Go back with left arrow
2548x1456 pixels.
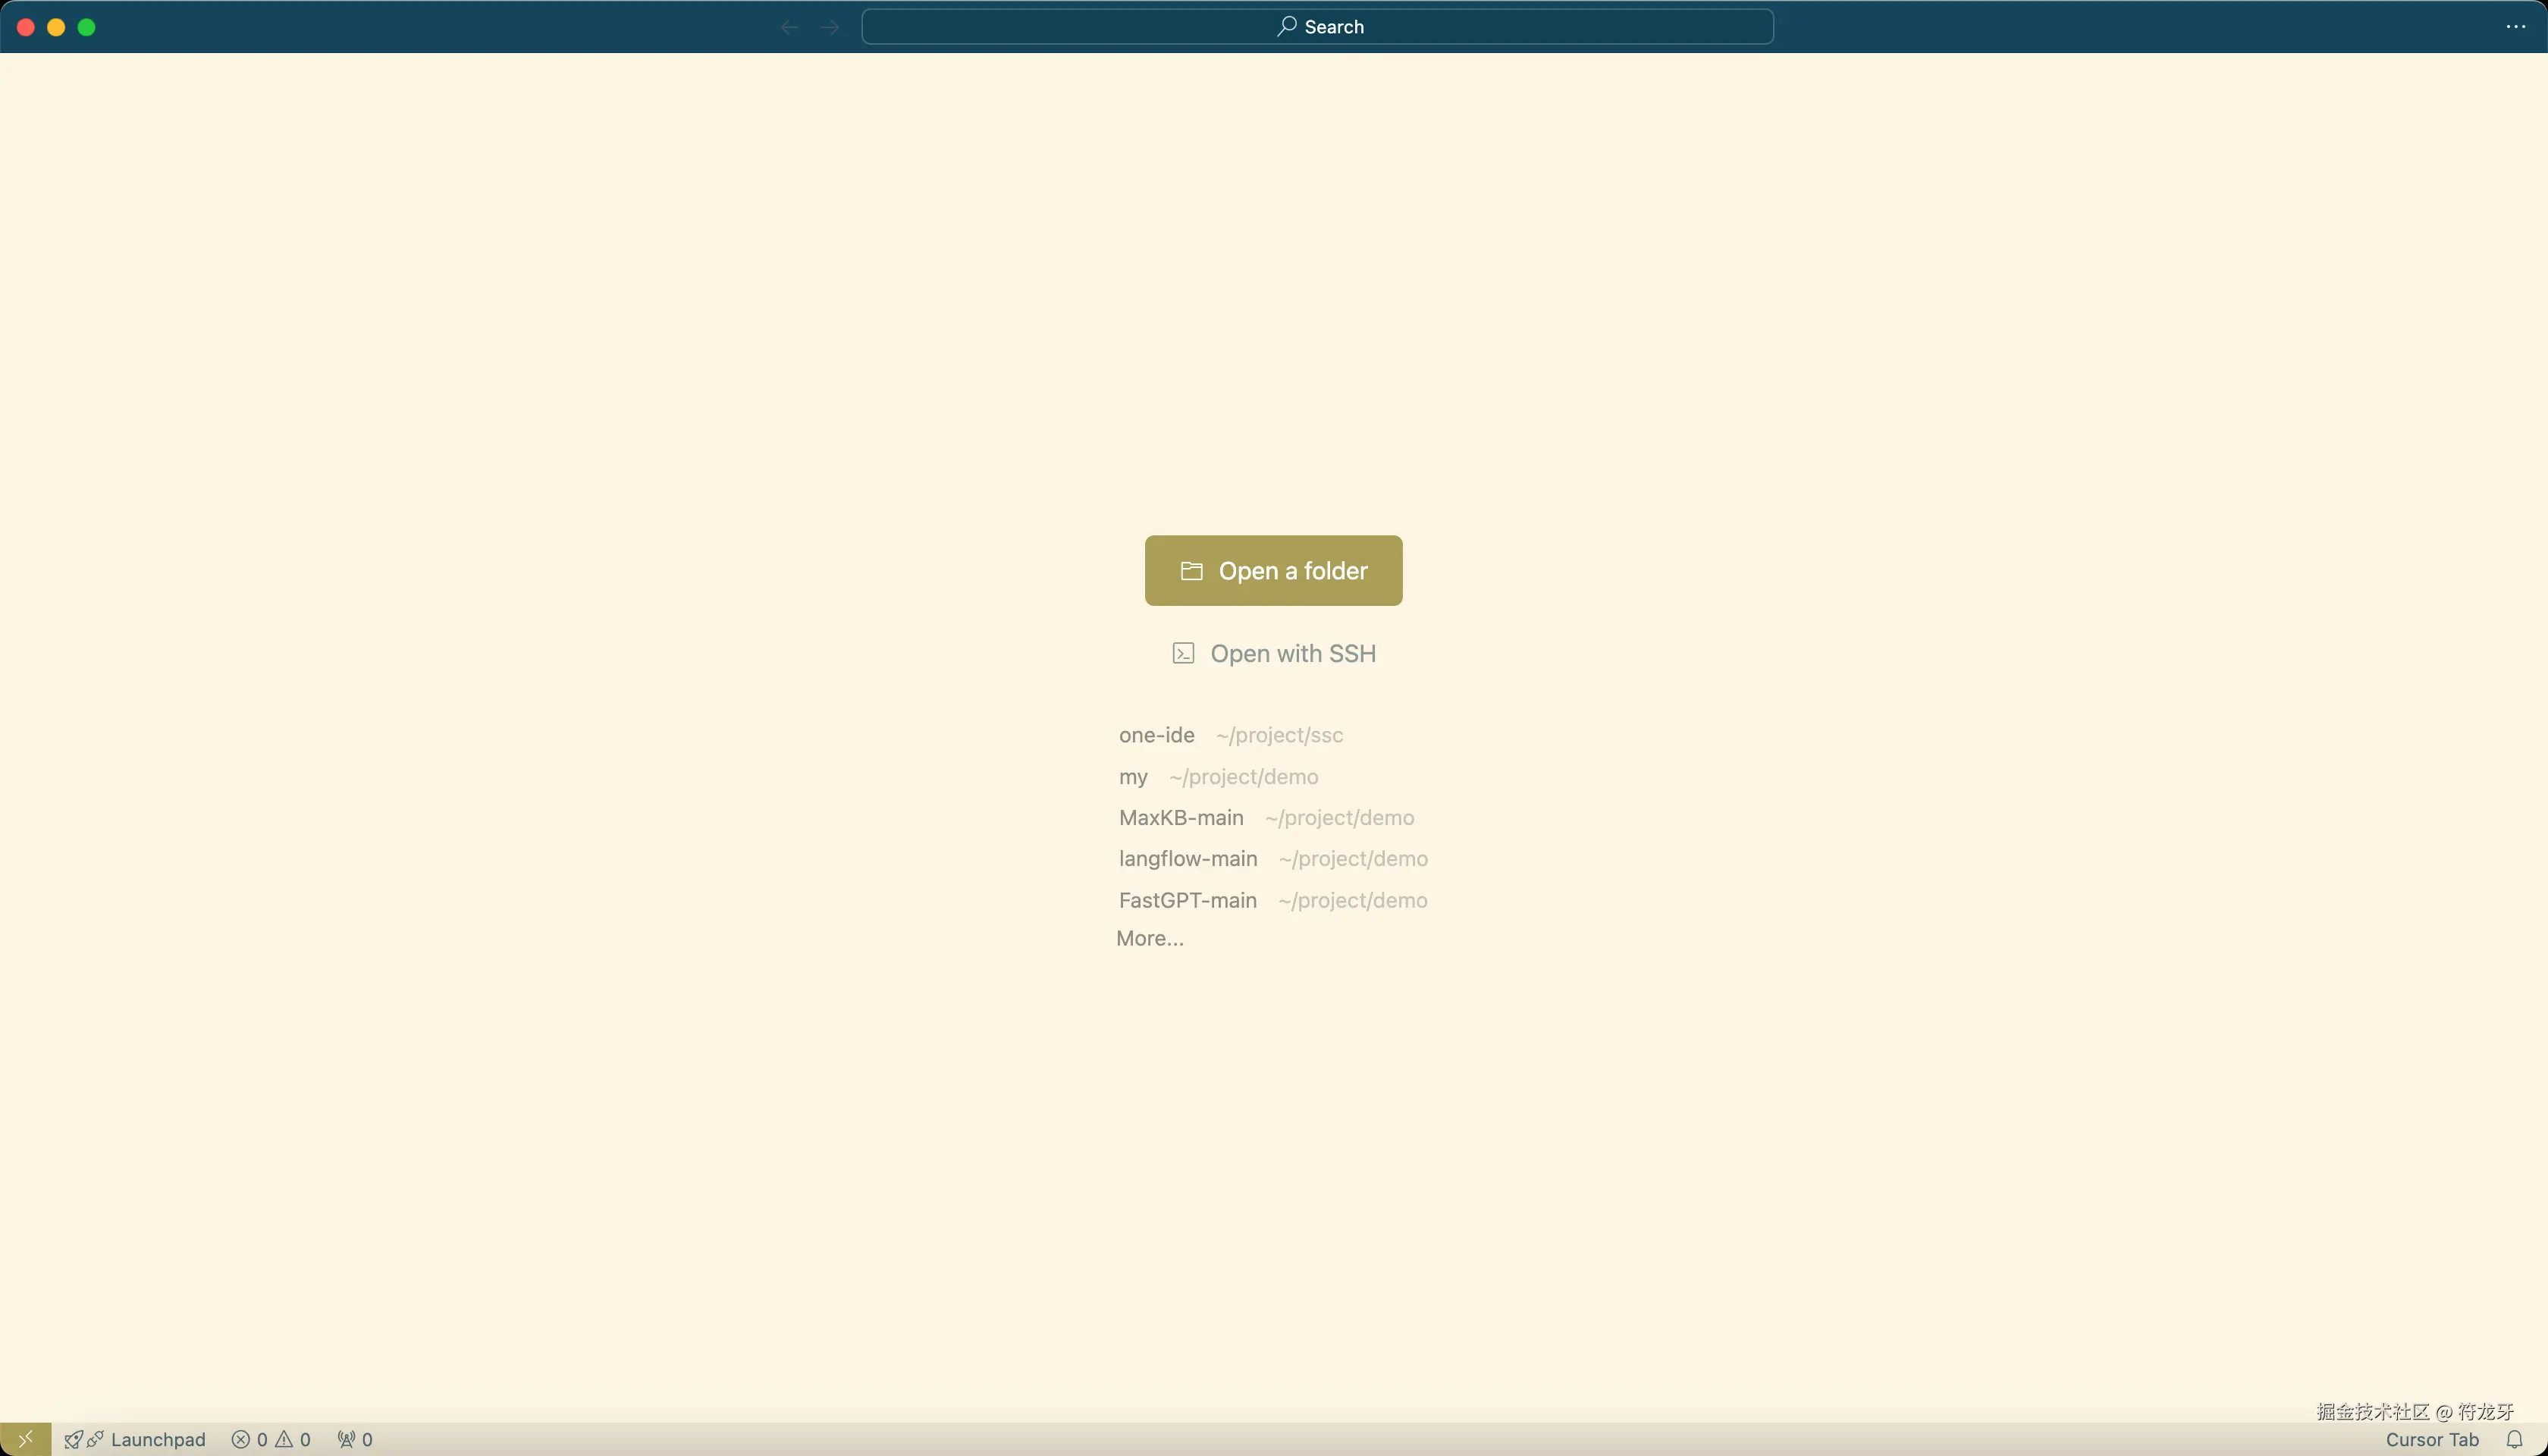pyautogui.click(x=789, y=27)
